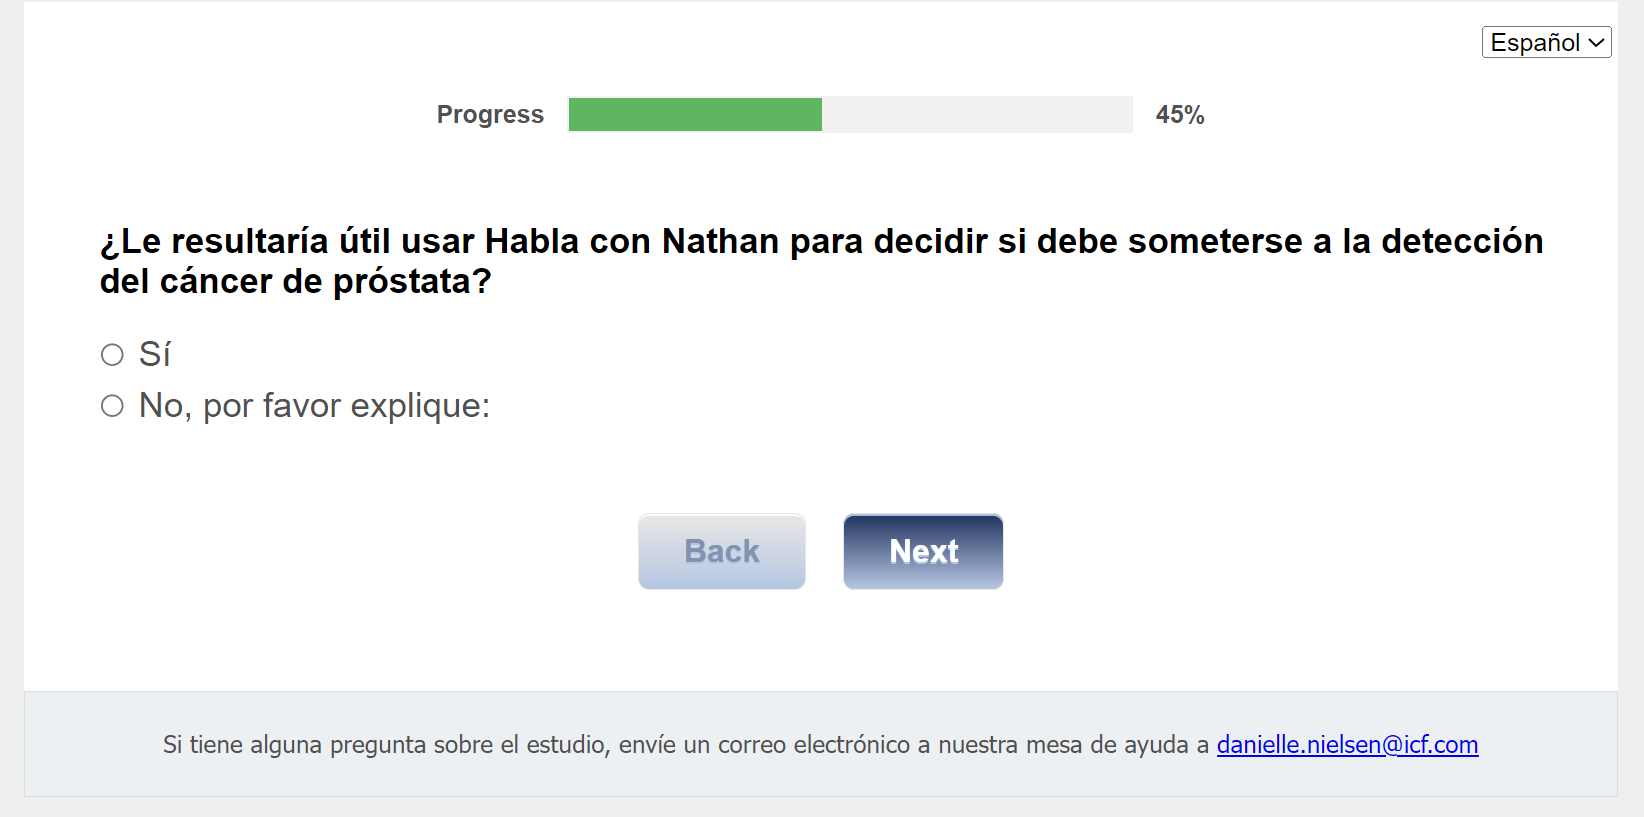The image size is (1644, 817).
Task: Choose the 'No, por favor explique:' label
Action: [x=314, y=406]
